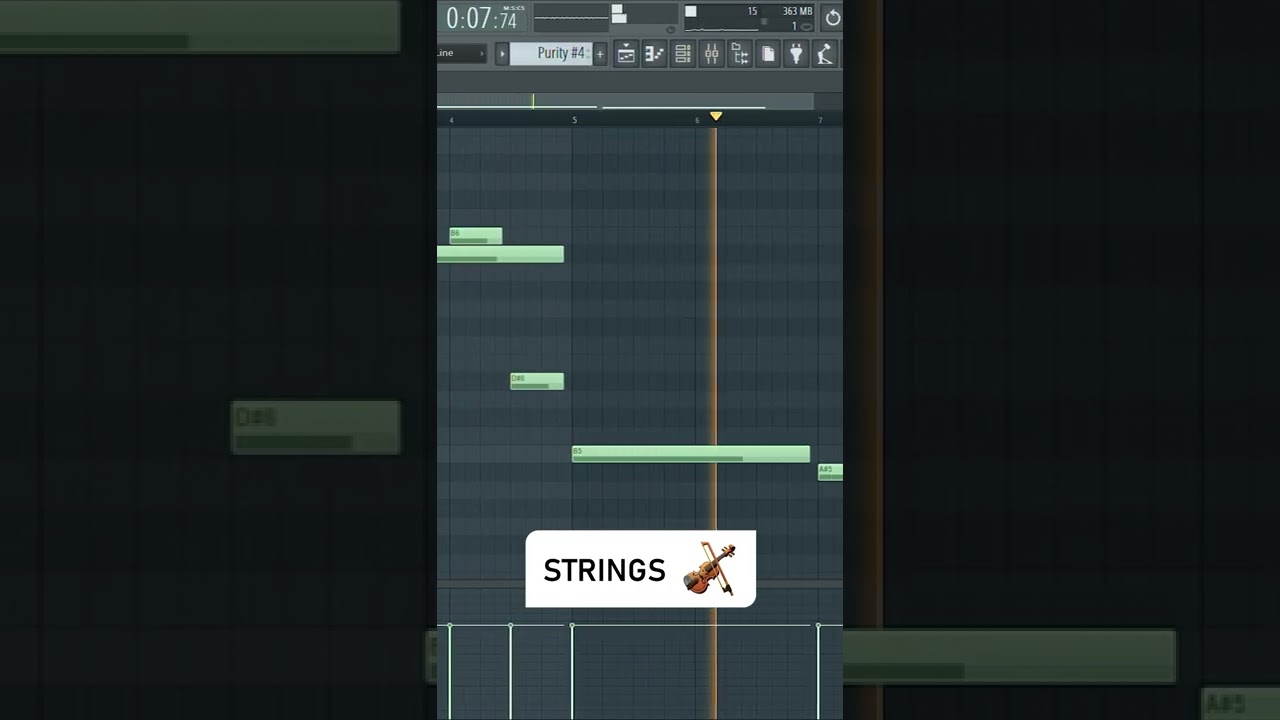Select the long note below B6
Screen dimensions: 1280x720
click(500, 254)
